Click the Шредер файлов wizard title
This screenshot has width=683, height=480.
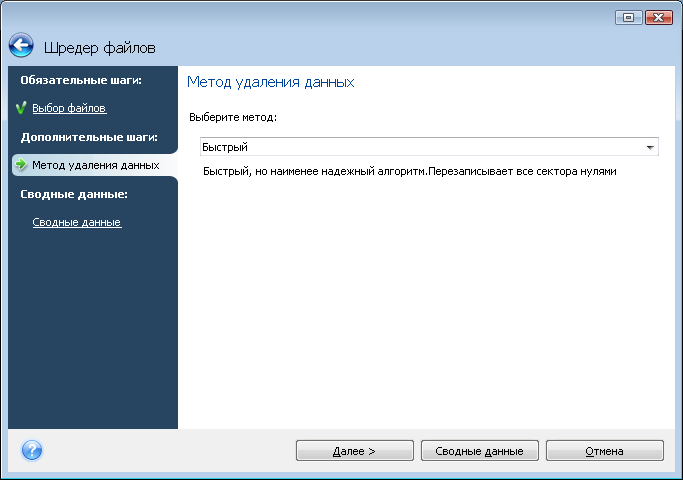99,47
